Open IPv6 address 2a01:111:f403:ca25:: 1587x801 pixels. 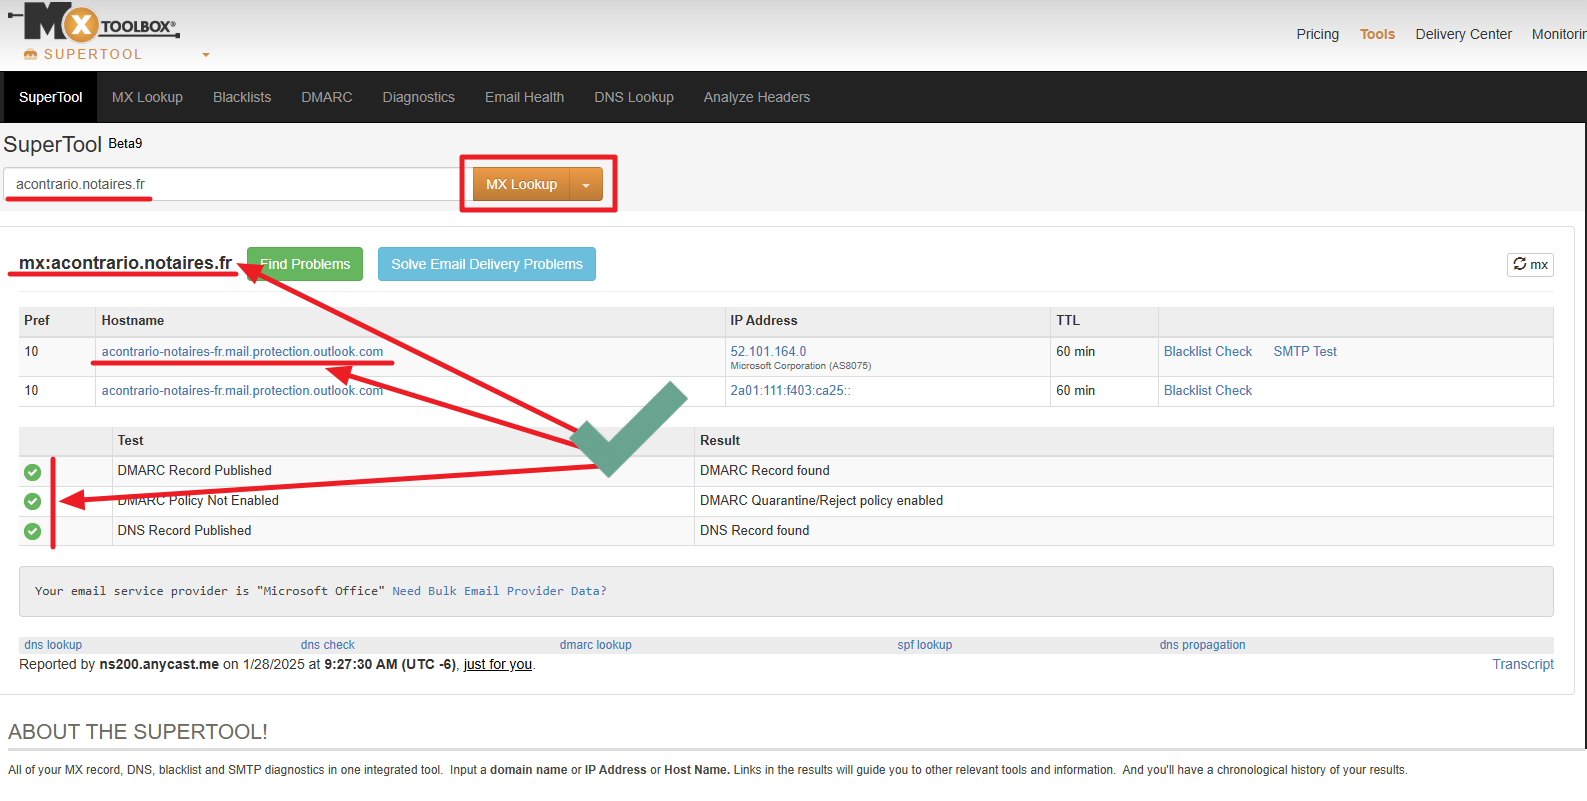790,391
